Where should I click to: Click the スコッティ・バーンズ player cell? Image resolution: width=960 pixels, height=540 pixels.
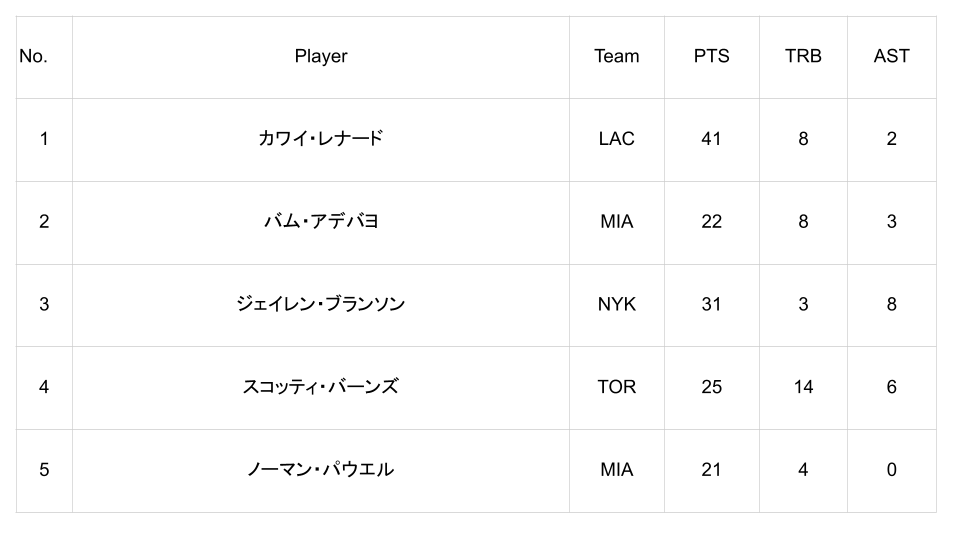click(320, 387)
